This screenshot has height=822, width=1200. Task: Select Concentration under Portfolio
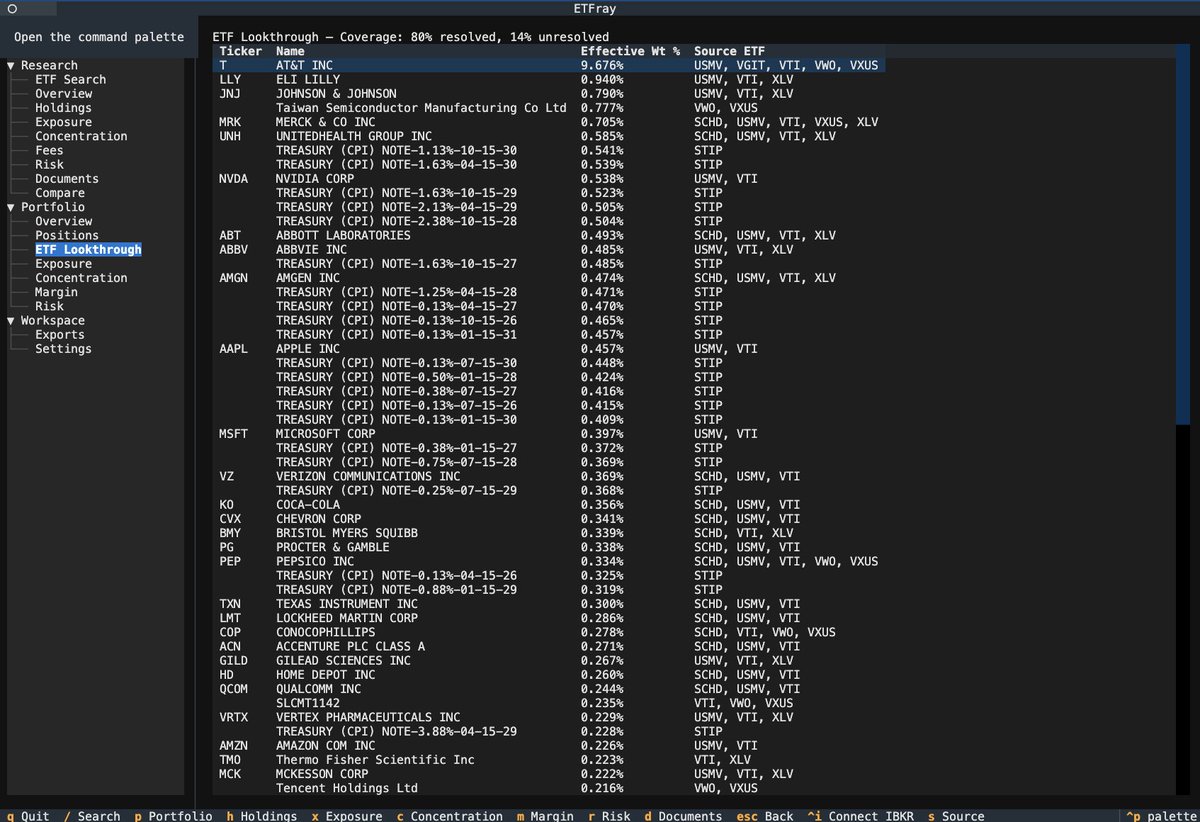[x=81, y=278]
